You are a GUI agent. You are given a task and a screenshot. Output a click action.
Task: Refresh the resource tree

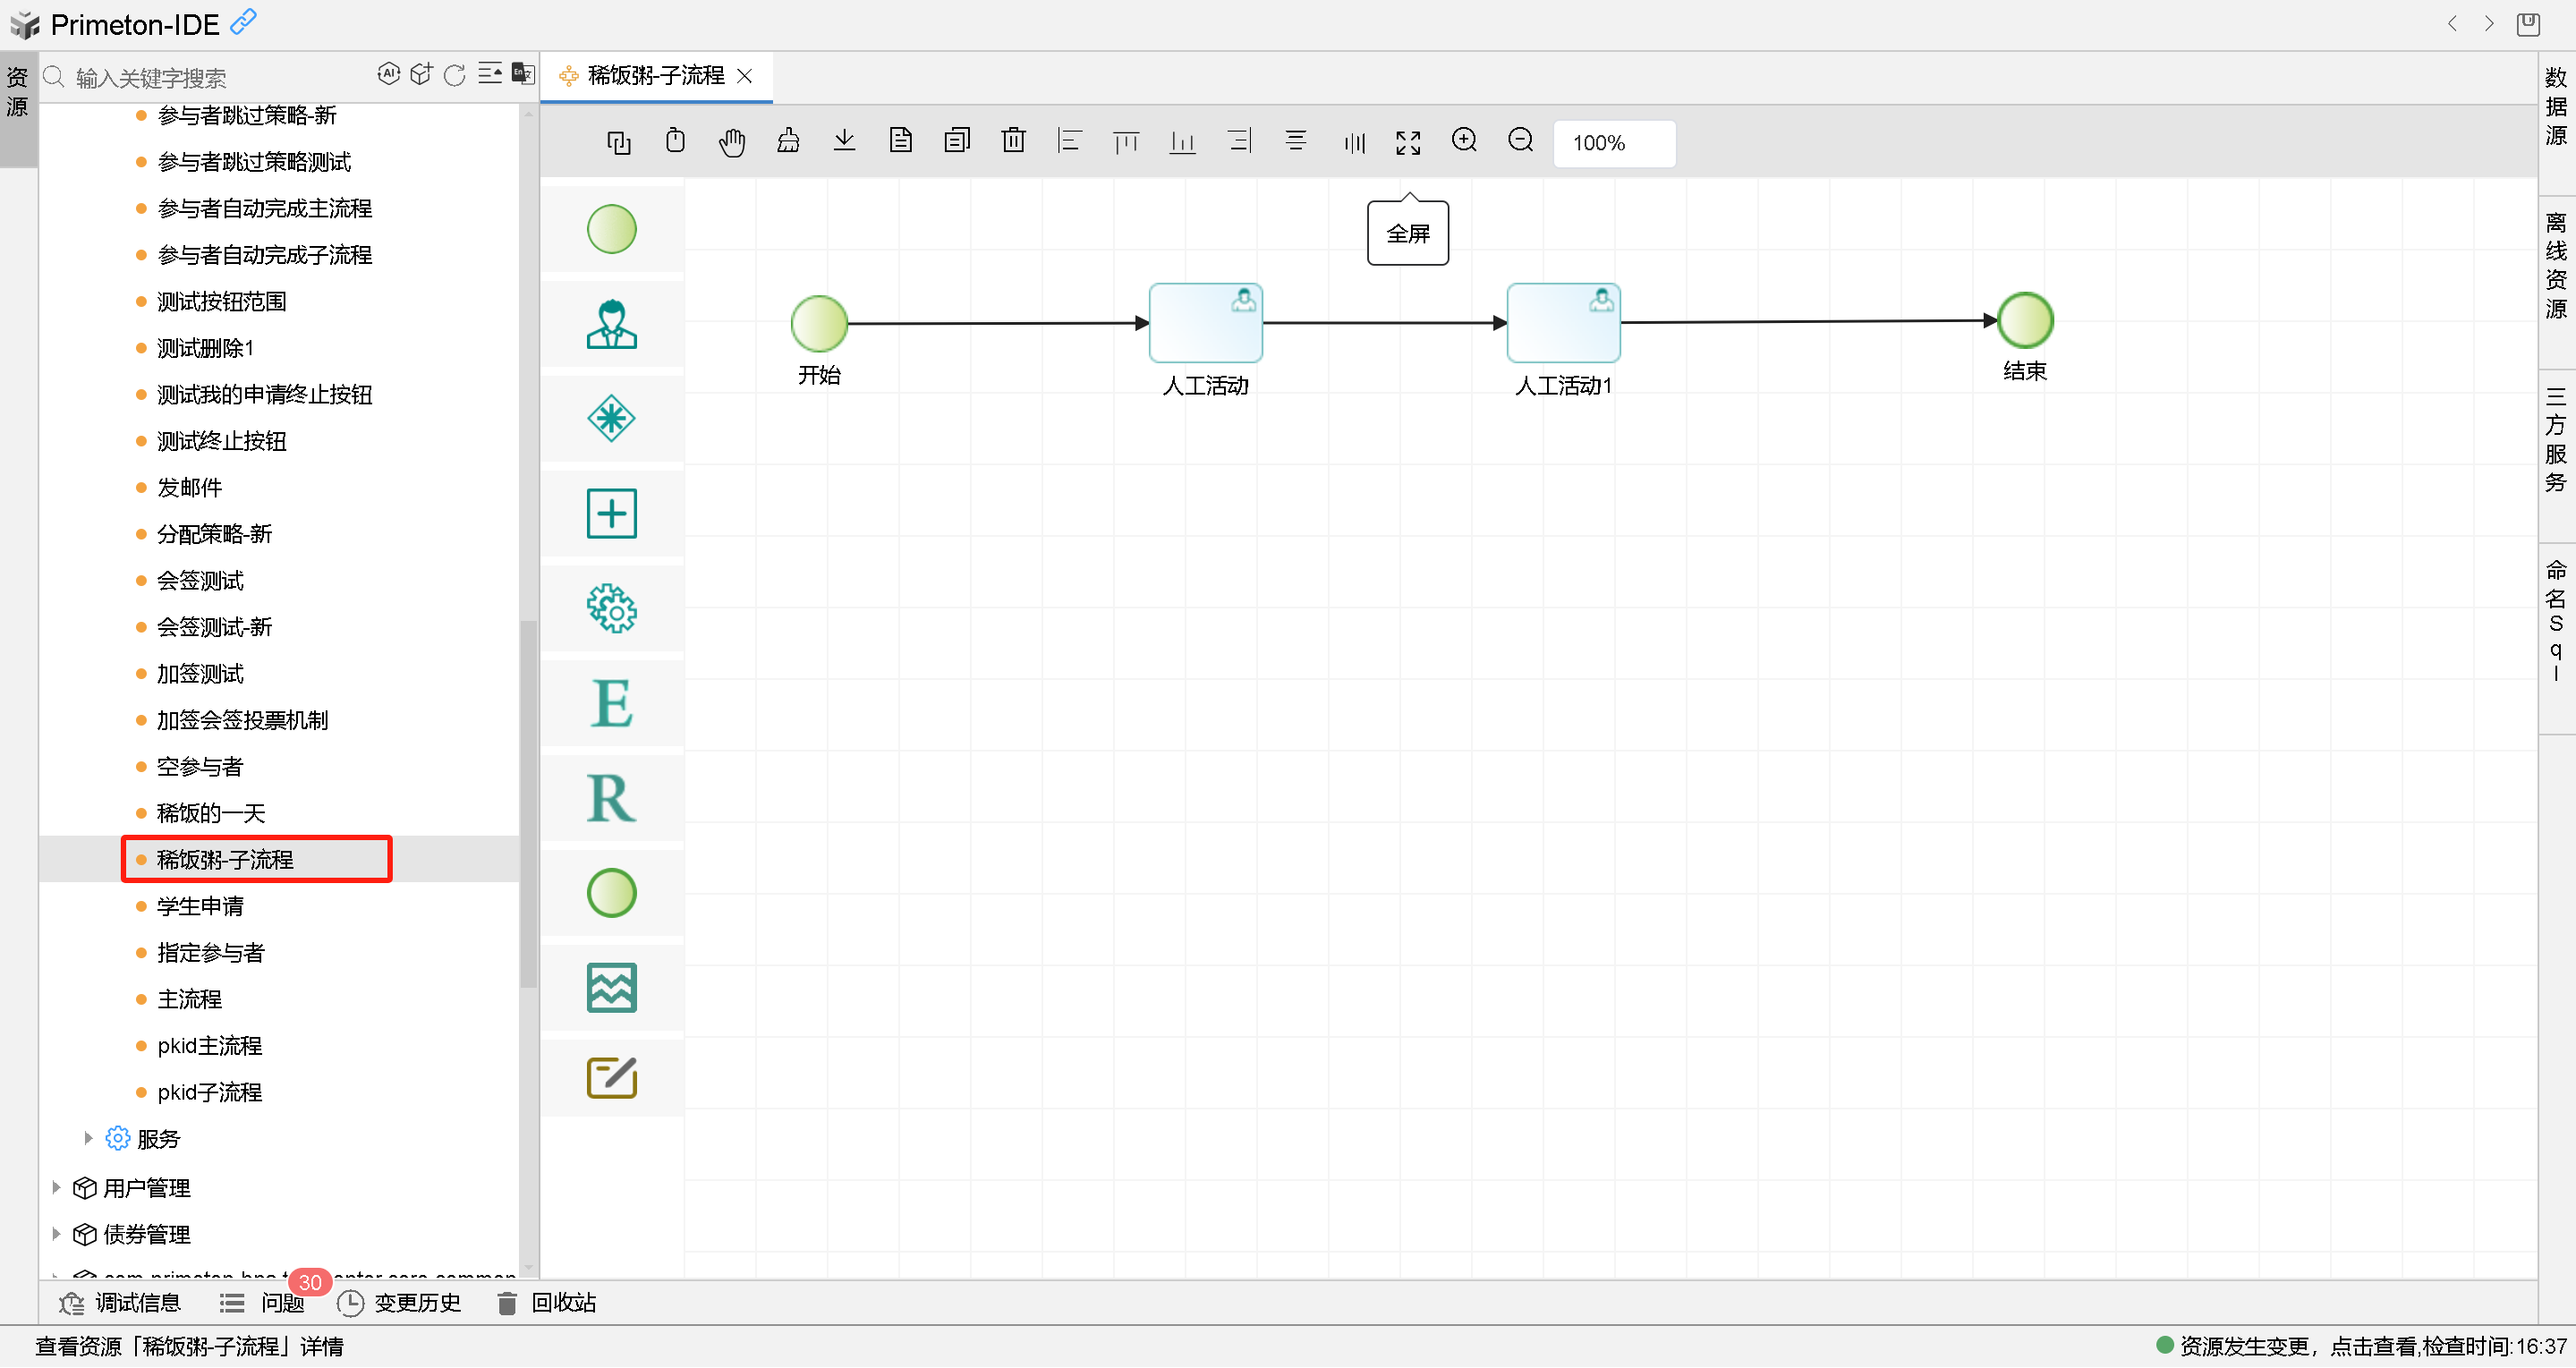coord(455,75)
